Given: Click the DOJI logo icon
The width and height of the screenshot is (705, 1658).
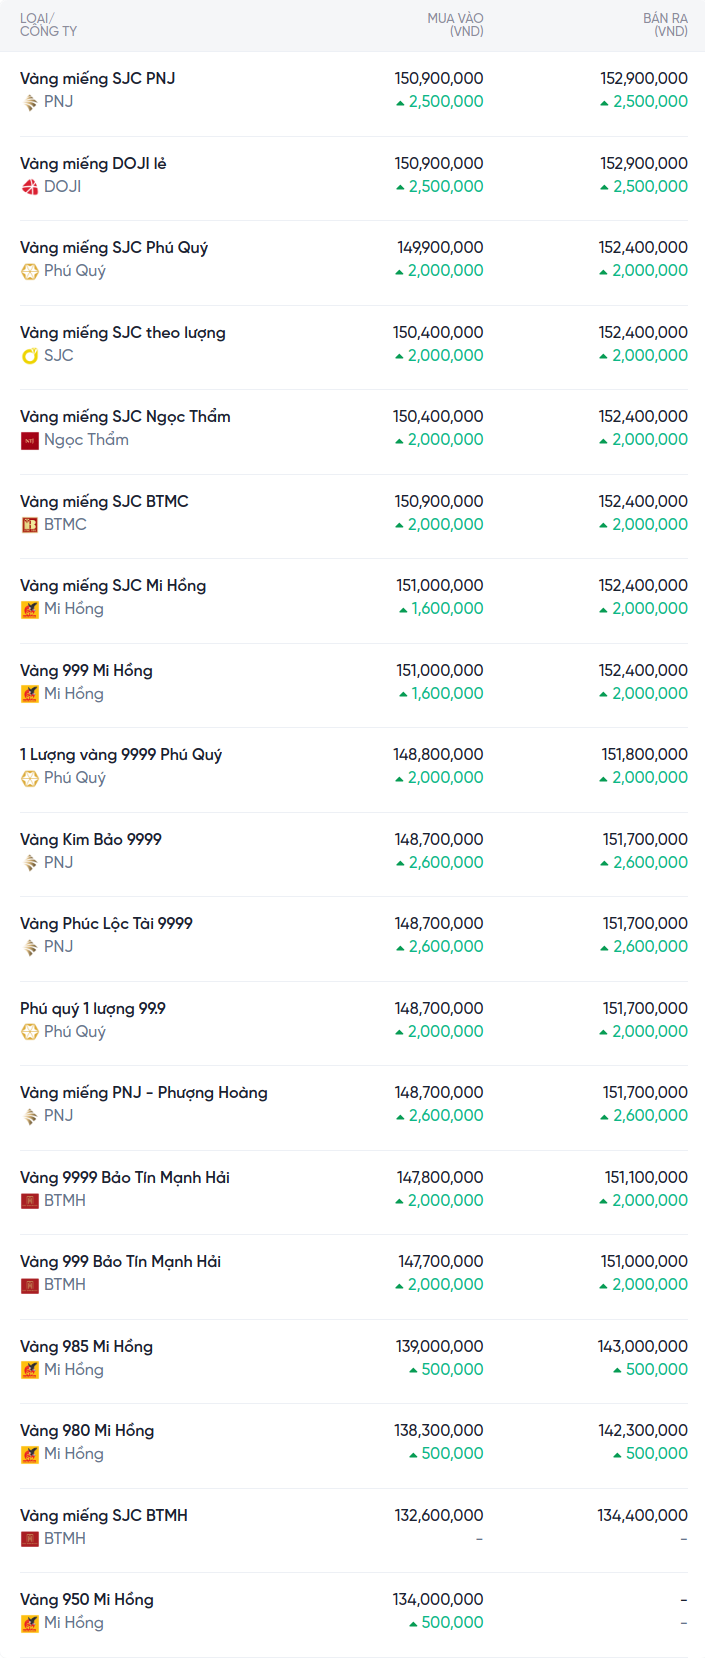Looking at the screenshot, I should 30,187.
